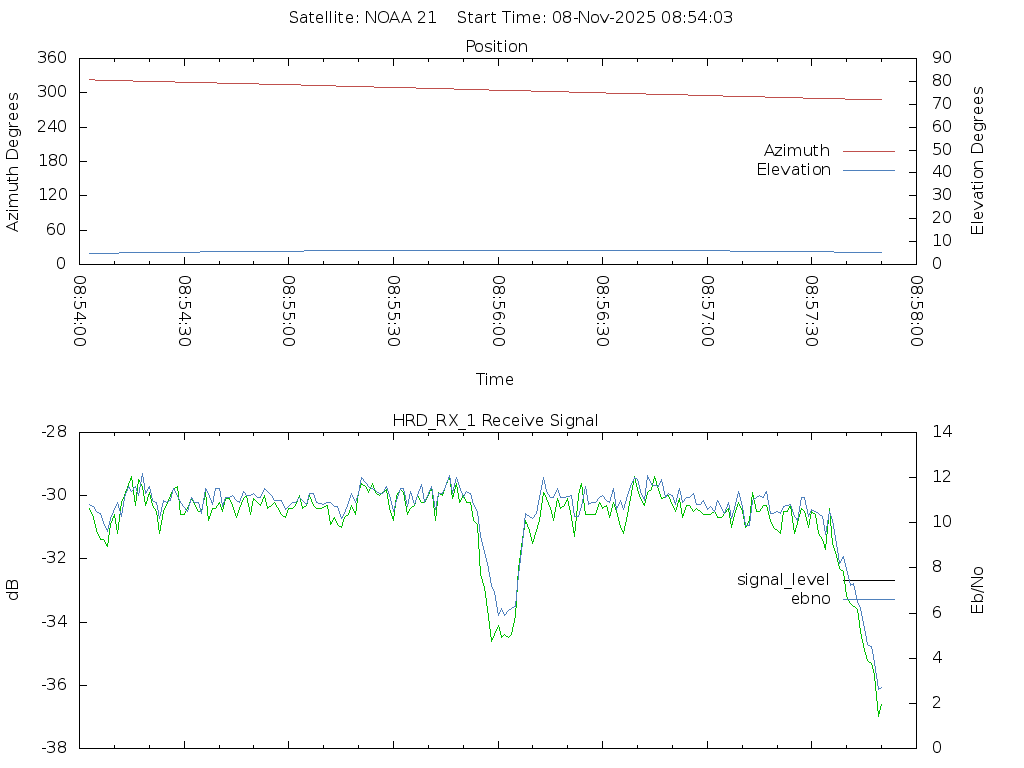Click the 08:58:00 time tick label
The image size is (1024, 768).
pos(916,311)
